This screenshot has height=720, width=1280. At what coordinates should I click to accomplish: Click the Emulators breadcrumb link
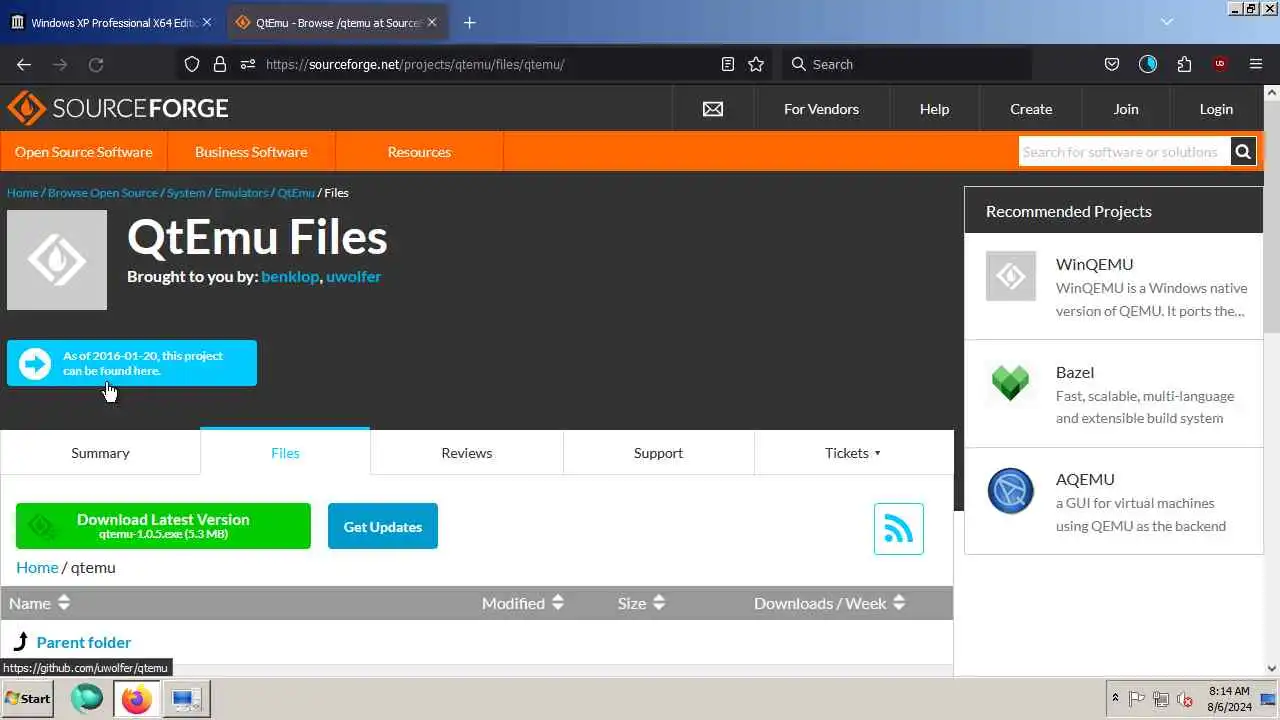point(241,192)
